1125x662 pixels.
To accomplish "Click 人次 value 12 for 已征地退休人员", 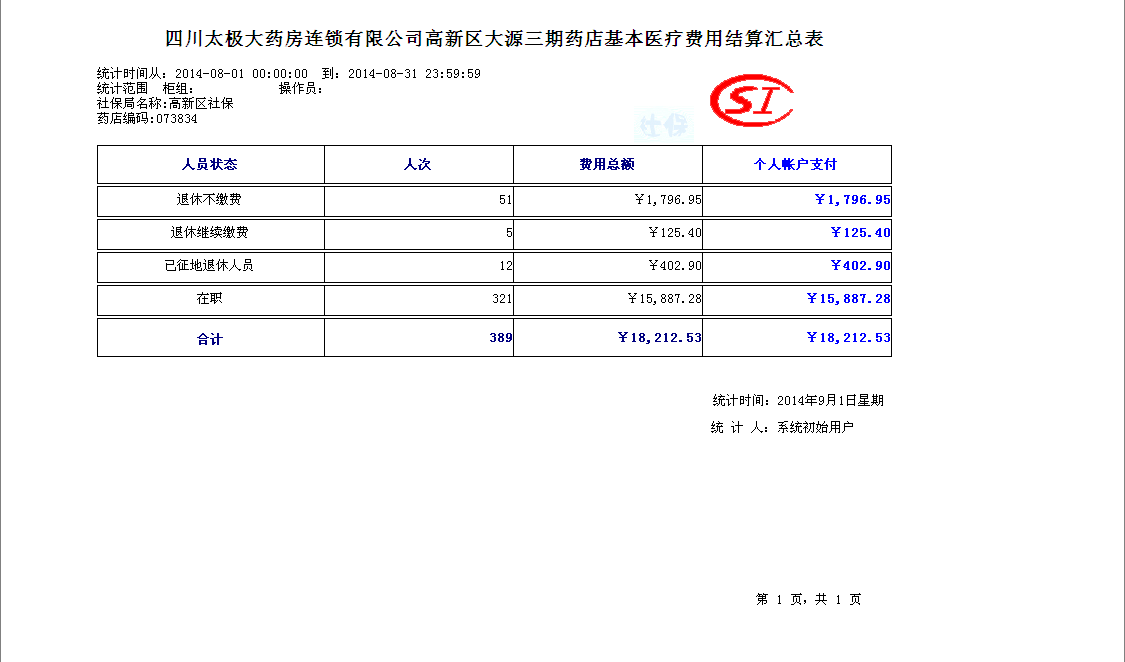I will click(506, 265).
